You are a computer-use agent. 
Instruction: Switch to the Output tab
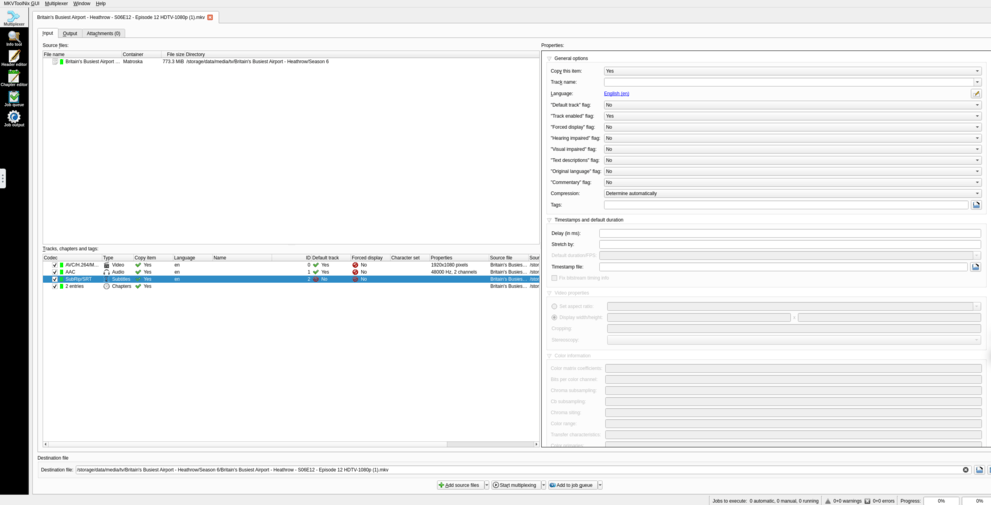pyautogui.click(x=70, y=33)
